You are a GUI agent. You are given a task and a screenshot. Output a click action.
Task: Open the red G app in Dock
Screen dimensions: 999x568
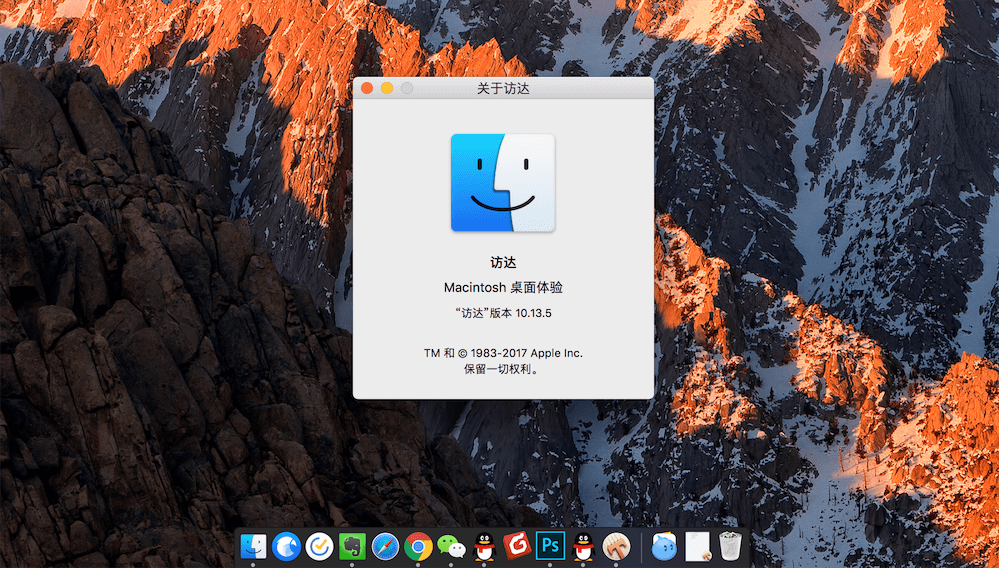[x=517, y=546]
